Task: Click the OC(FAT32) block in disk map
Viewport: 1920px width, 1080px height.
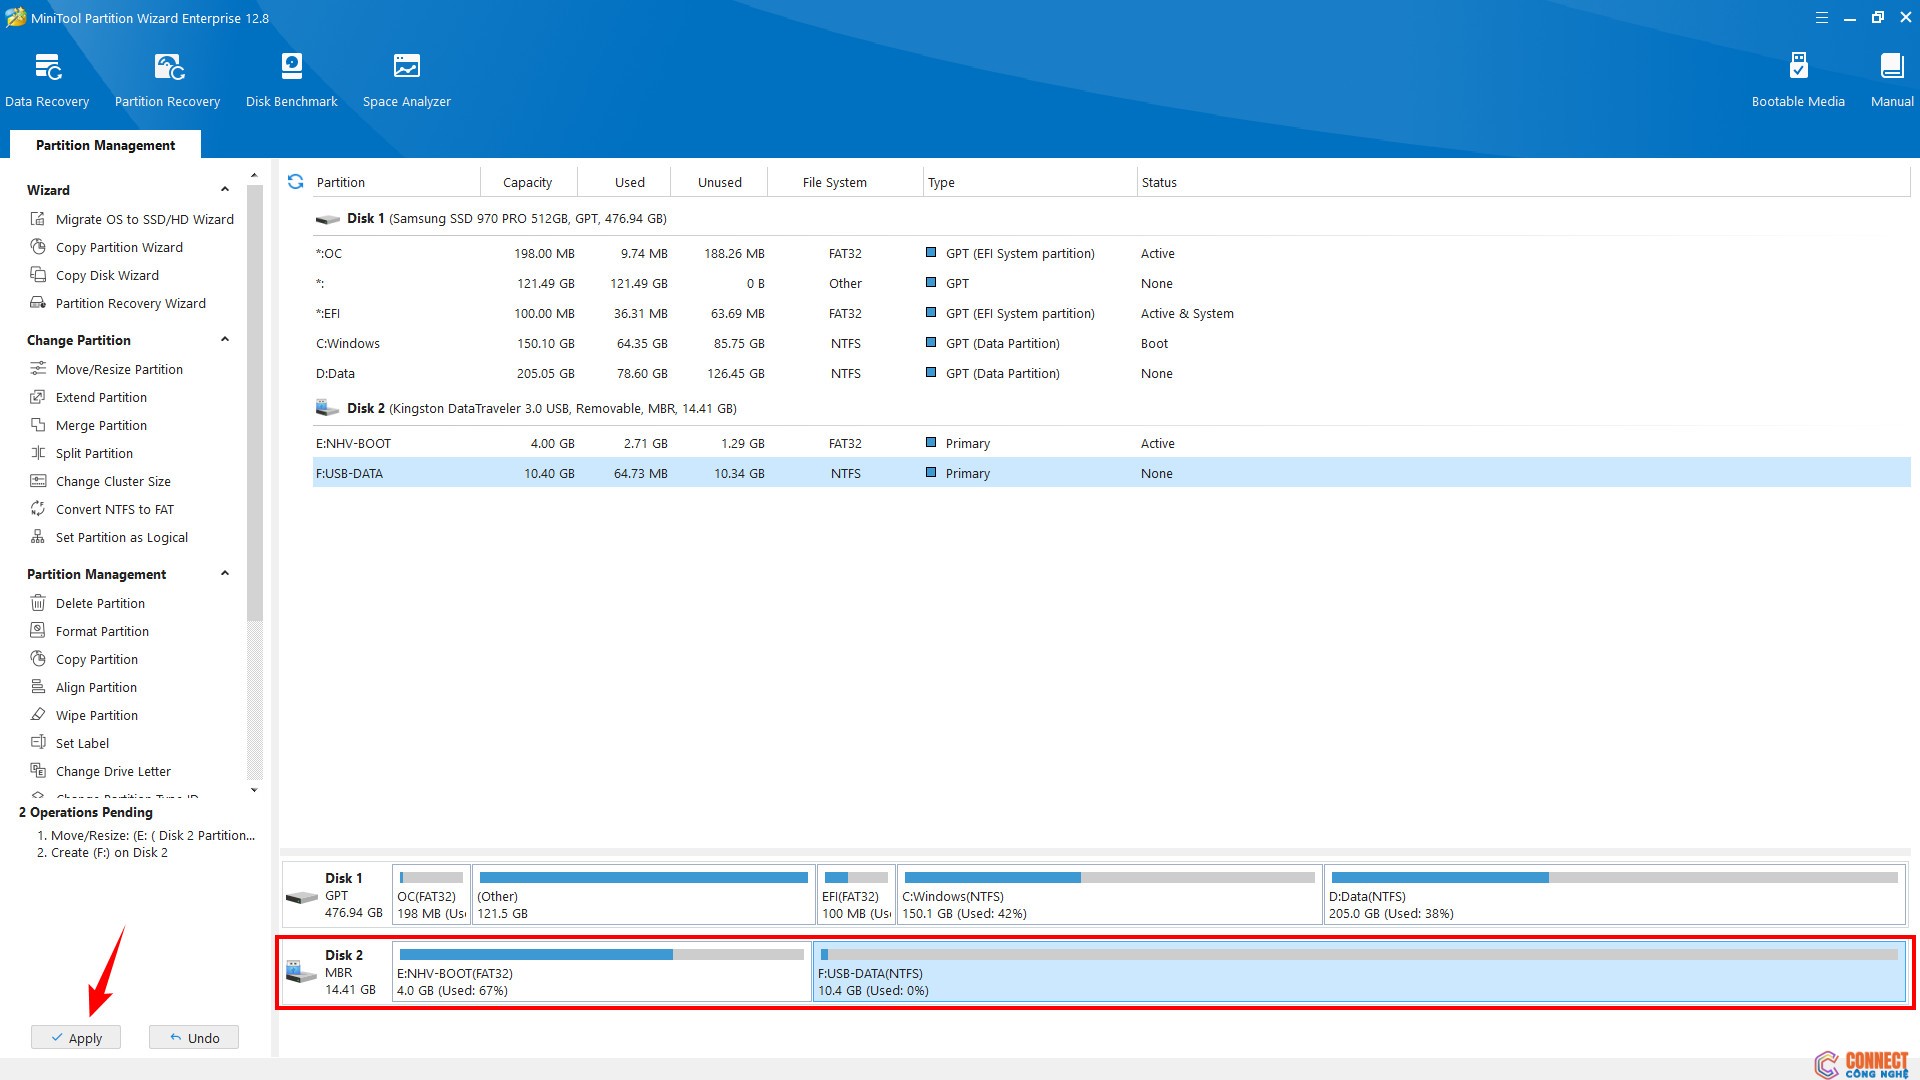Action: (431, 895)
